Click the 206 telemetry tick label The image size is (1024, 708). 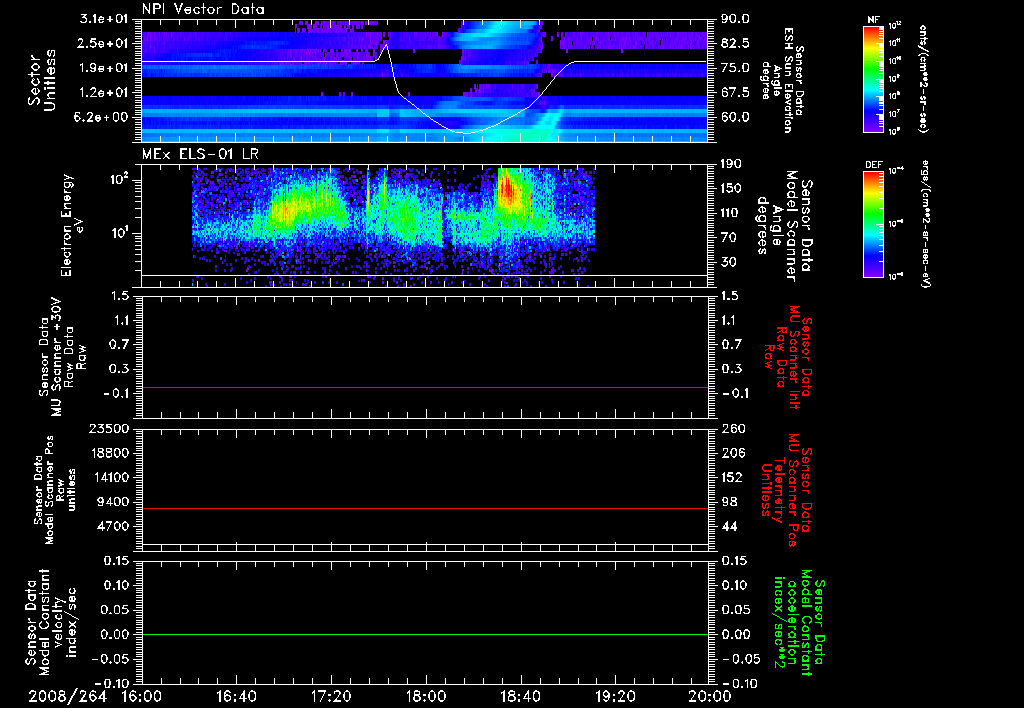pos(731,453)
